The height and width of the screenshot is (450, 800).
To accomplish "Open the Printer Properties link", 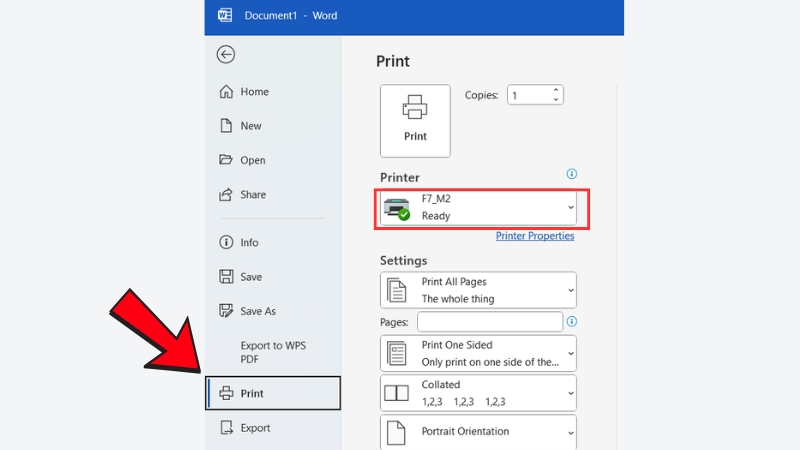I will 535,236.
